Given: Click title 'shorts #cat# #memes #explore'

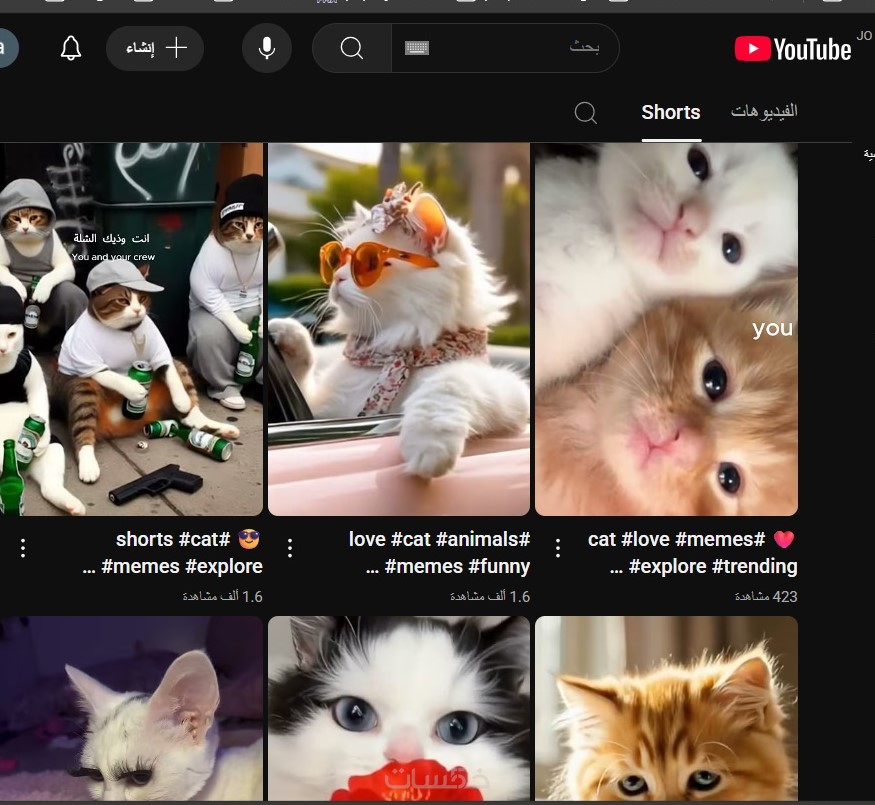Looking at the screenshot, I should pyautogui.click(x=172, y=553).
